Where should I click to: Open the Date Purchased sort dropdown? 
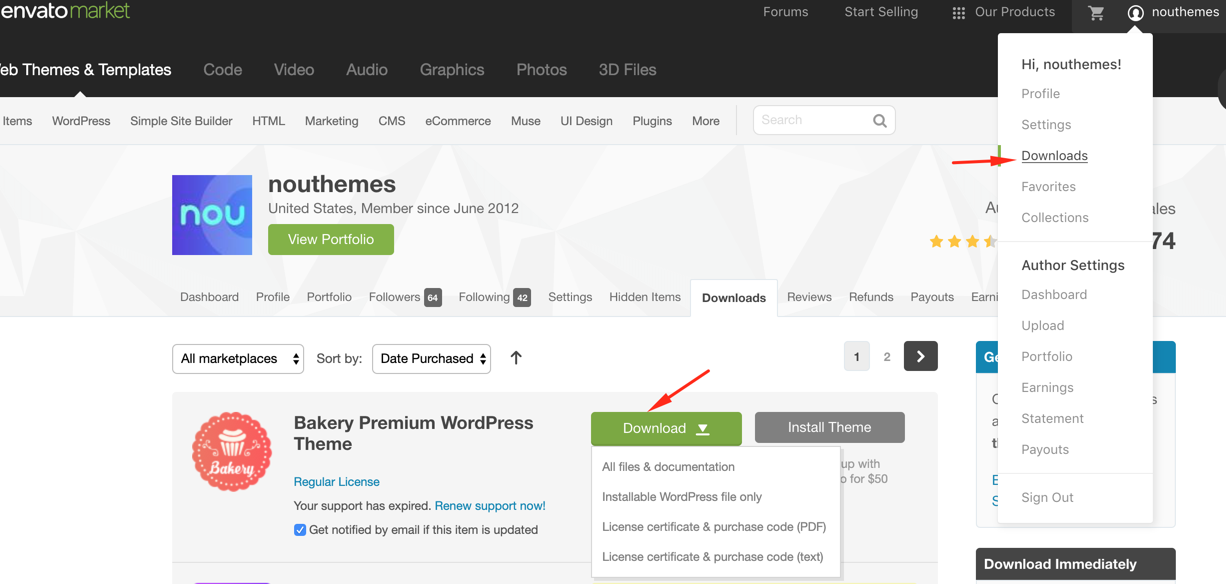coord(431,359)
